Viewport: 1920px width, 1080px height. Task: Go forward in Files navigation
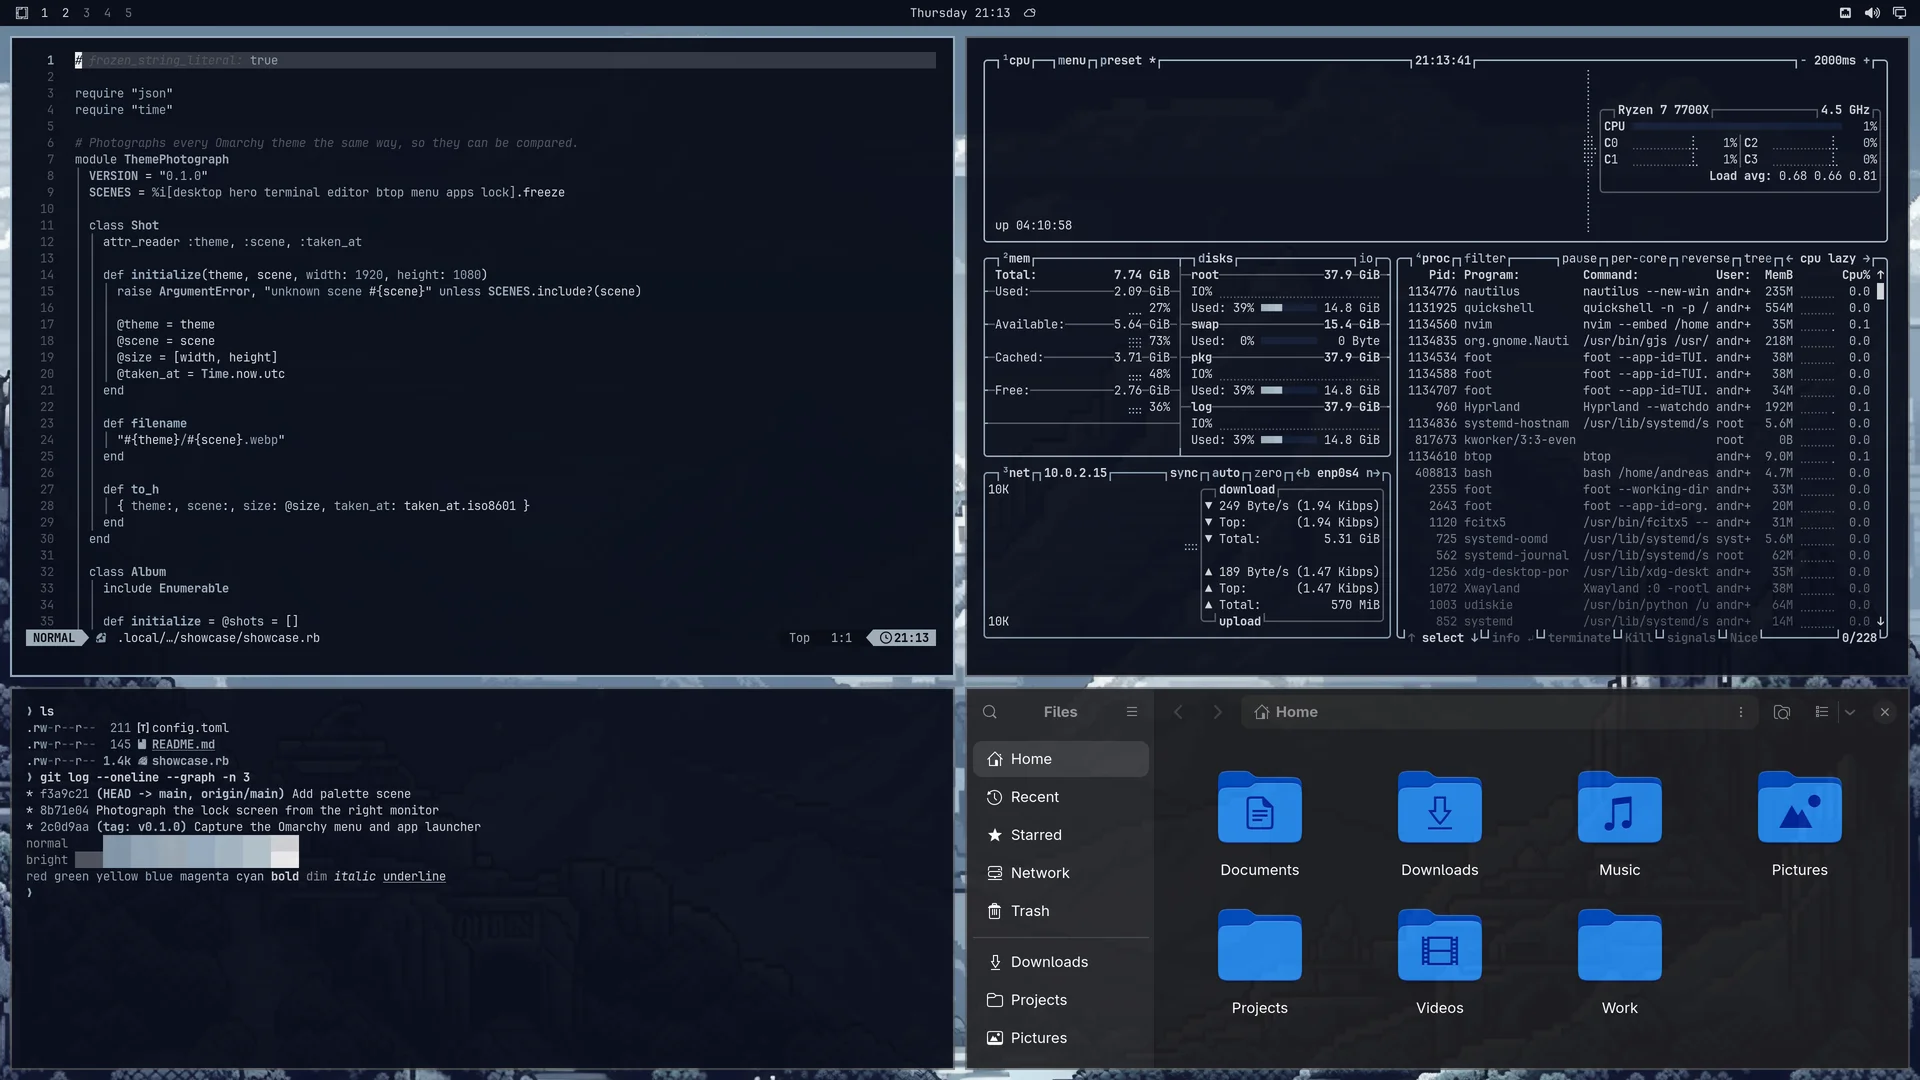(1217, 712)
